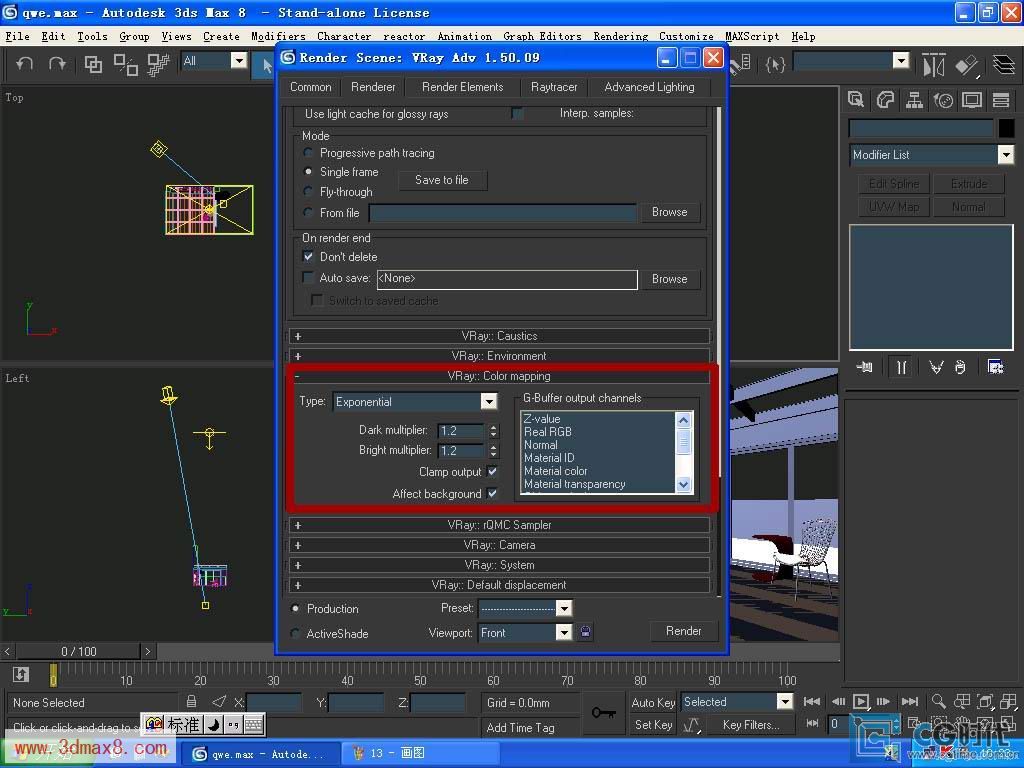Click Make Unique icon in modifier stack
The height and width of the screenshot is (768, 1024).
point(936,367)
